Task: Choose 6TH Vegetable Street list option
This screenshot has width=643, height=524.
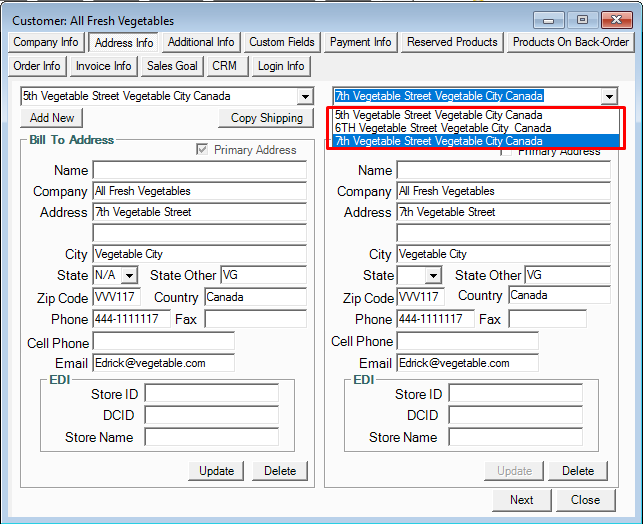Action: pos(443,128)
